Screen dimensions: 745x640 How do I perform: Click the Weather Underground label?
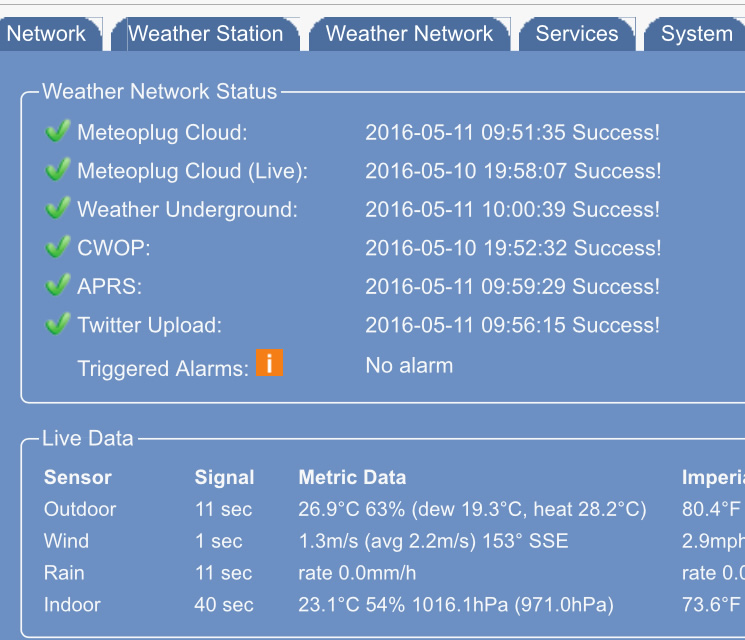coord(187,210)
